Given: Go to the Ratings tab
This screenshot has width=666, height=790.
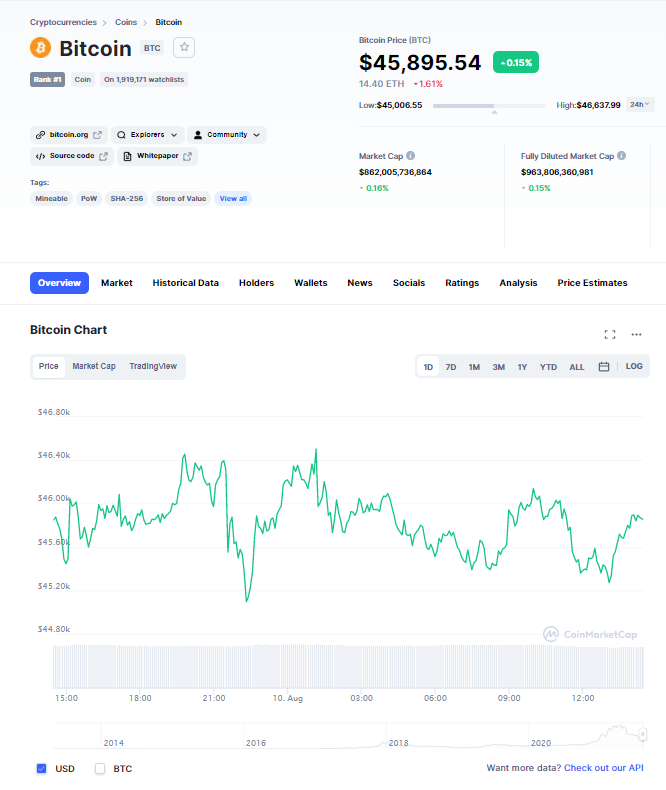Looking at the screenshot, I should pyautogui.click(x=462, y=283).
